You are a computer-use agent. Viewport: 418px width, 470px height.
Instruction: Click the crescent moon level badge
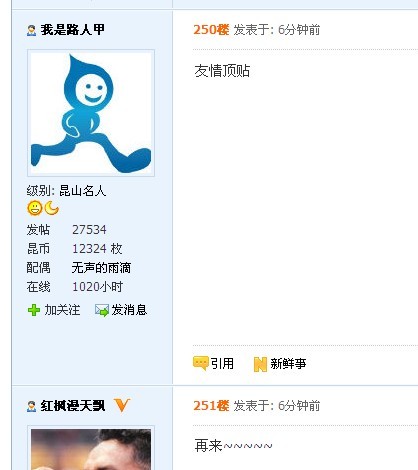click(52, 208)
